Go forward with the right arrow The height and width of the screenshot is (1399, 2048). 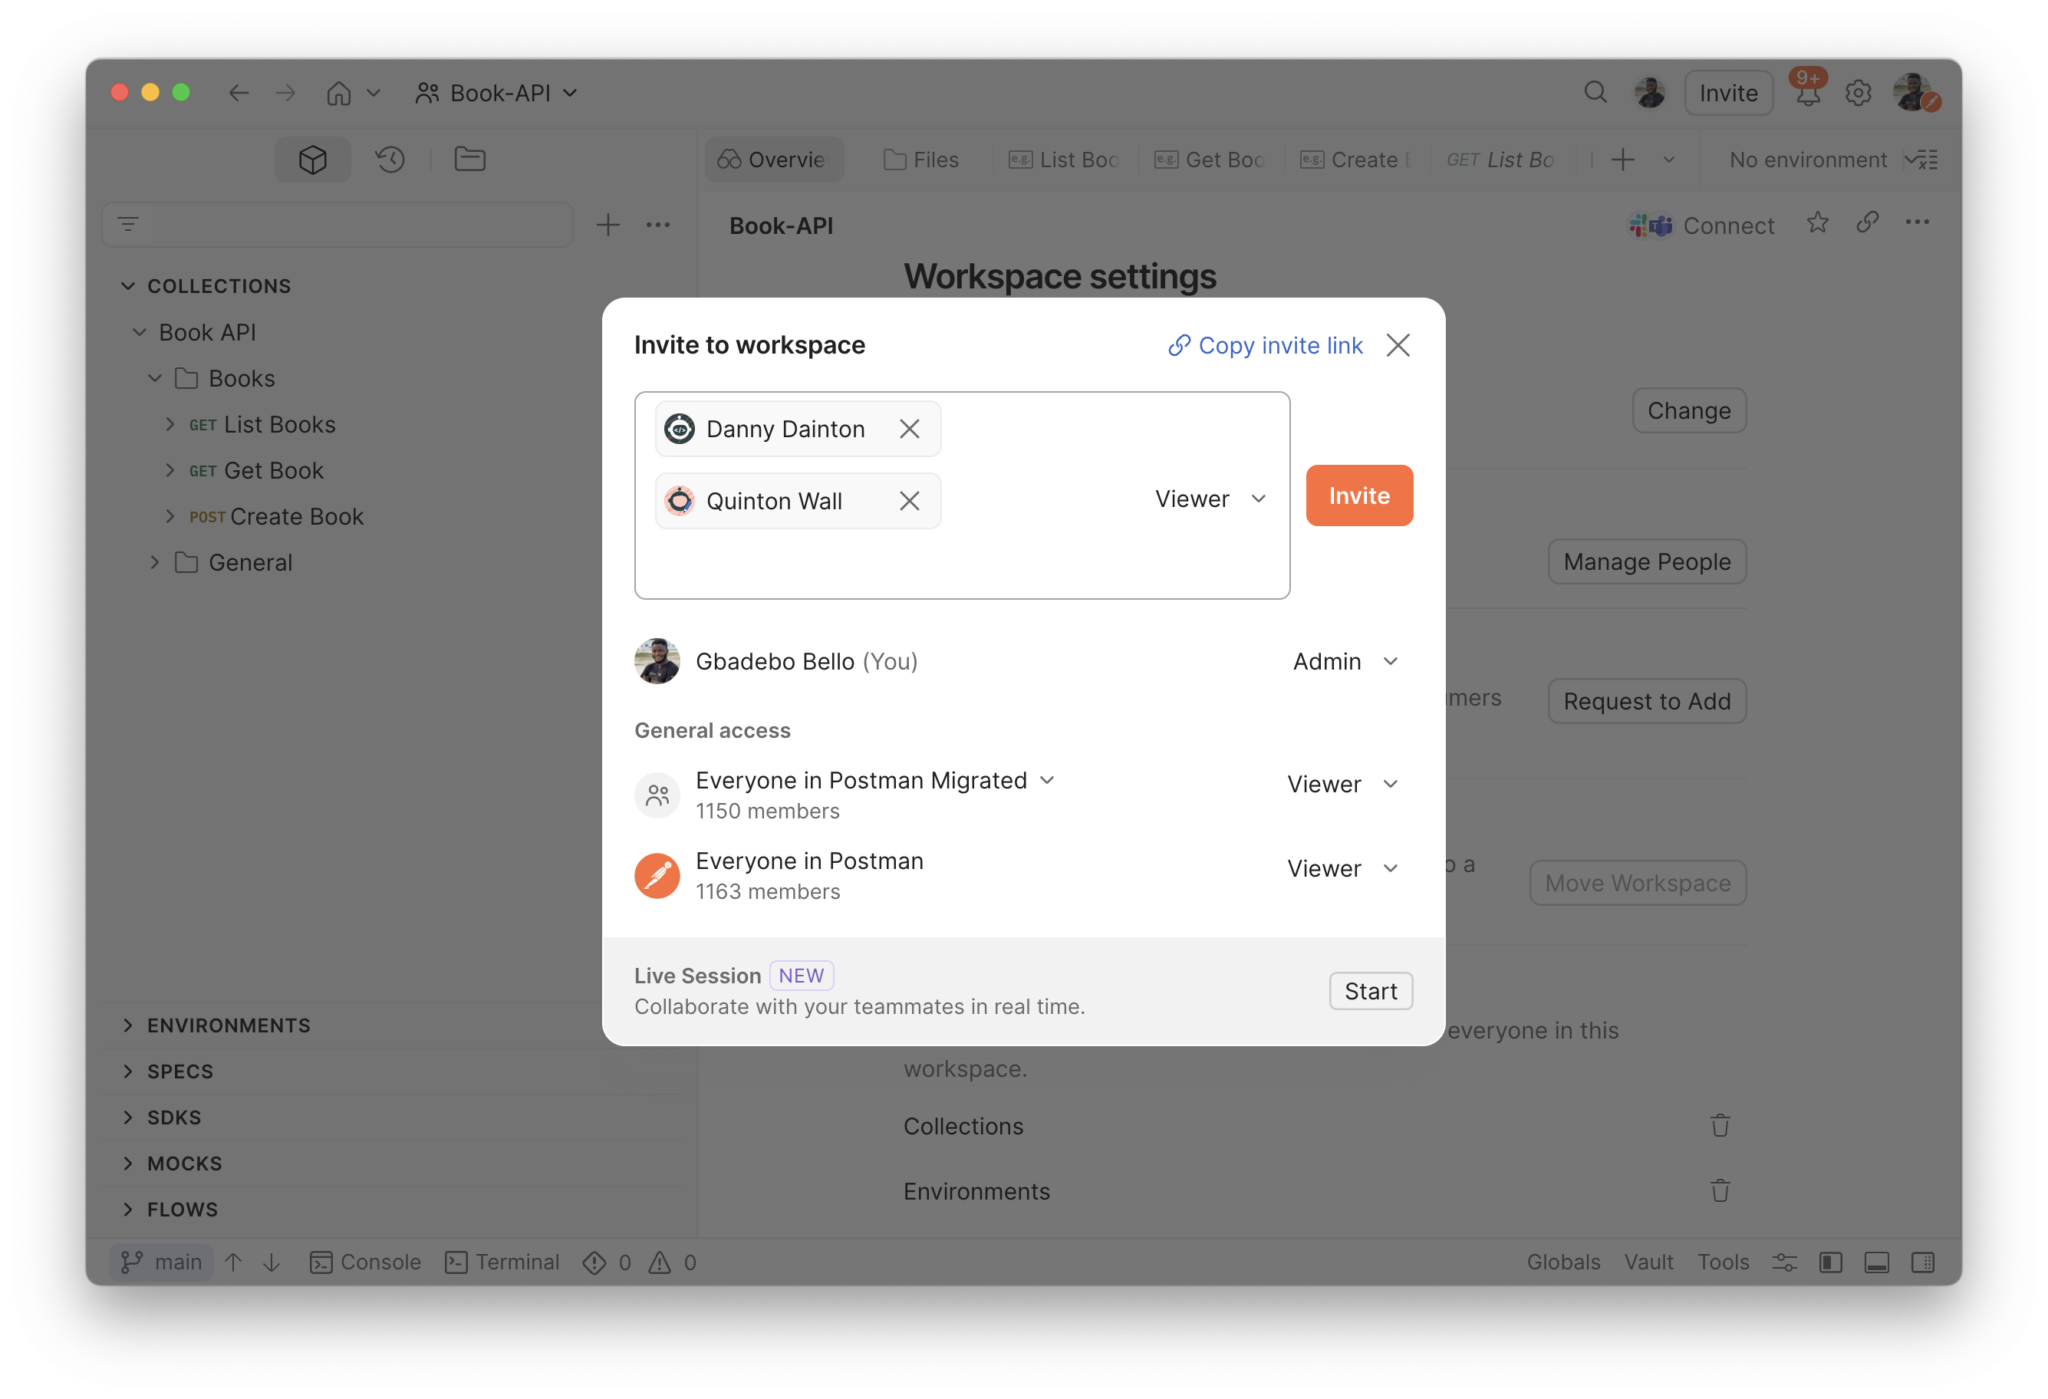pos(286,93)
